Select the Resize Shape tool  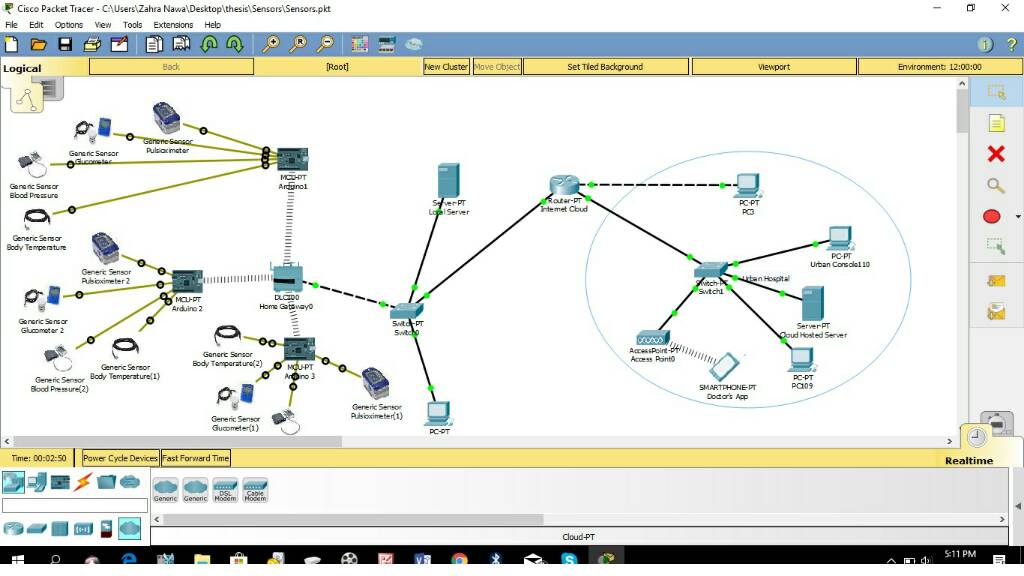coord(996,247)
